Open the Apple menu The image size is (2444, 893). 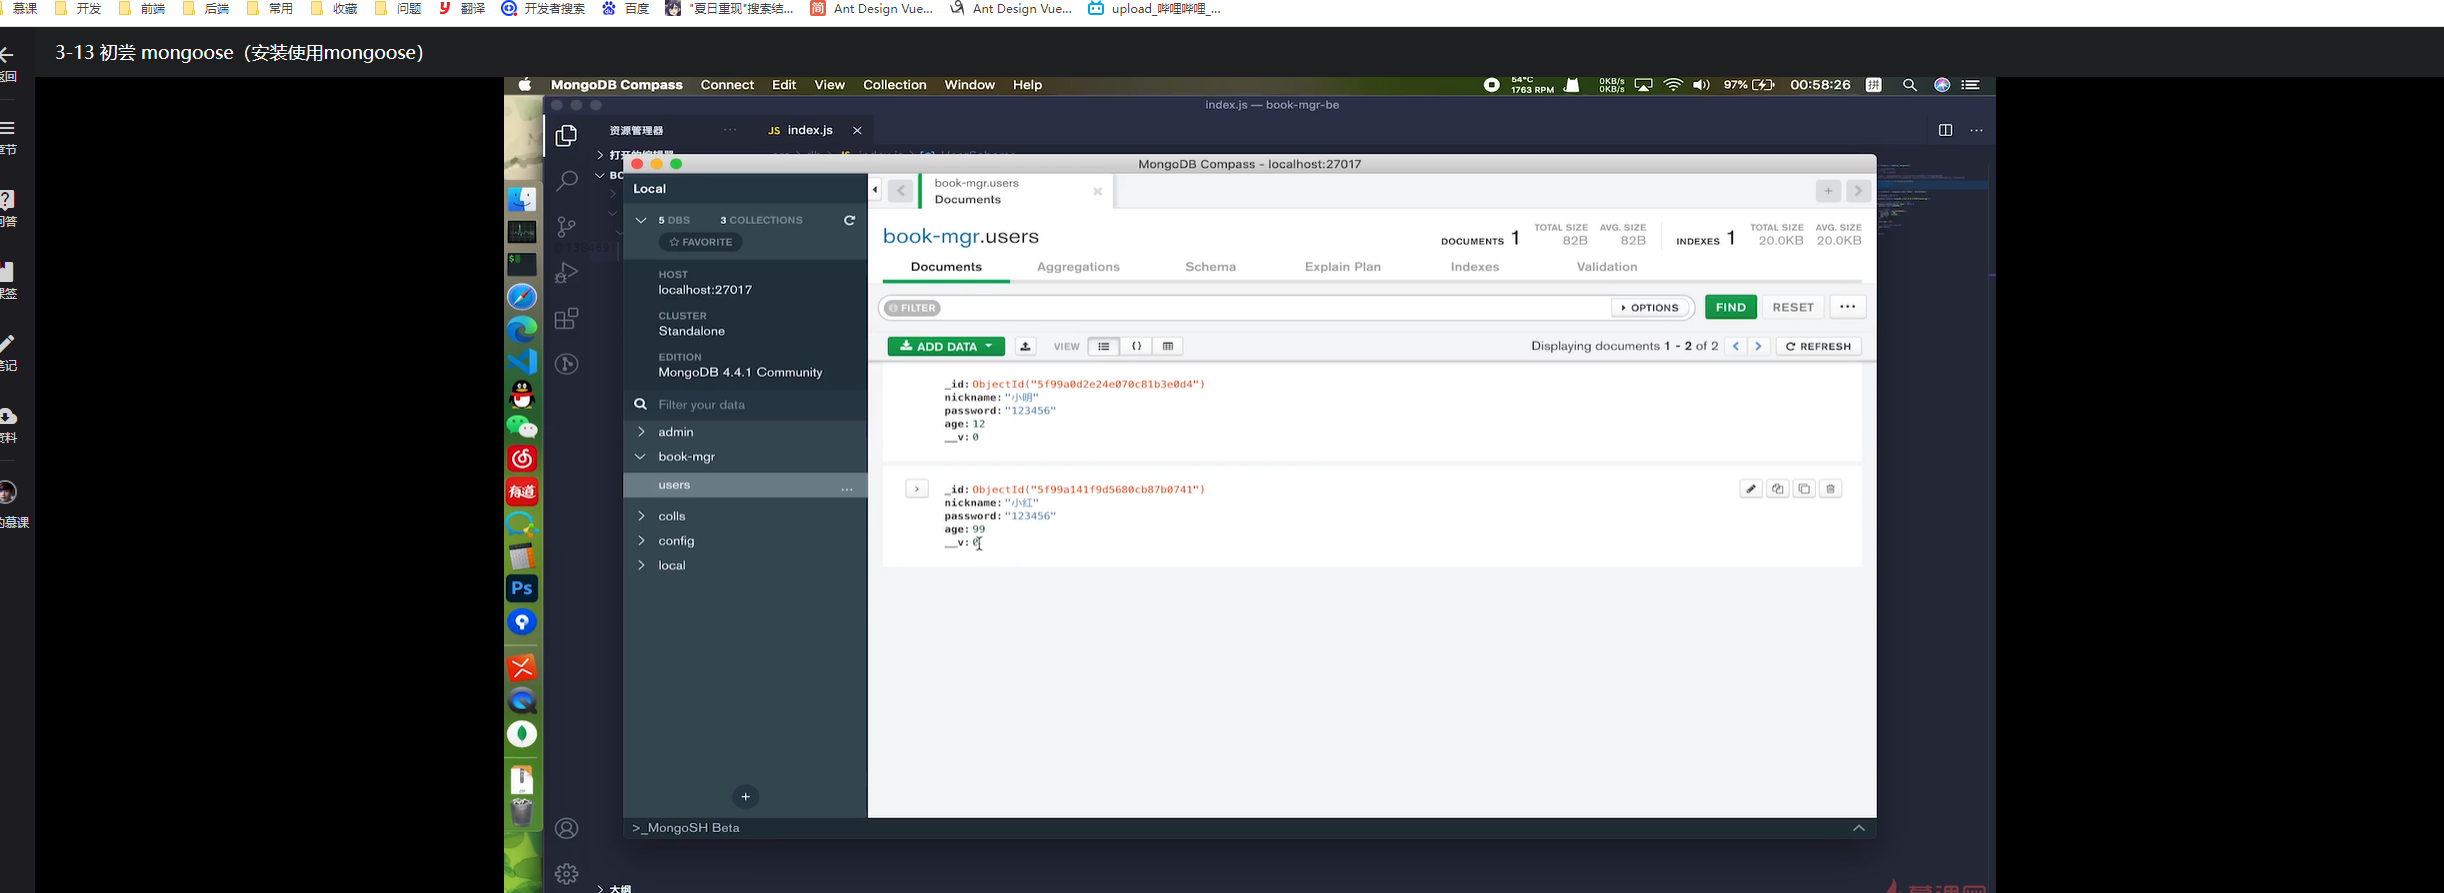point(525,85)
